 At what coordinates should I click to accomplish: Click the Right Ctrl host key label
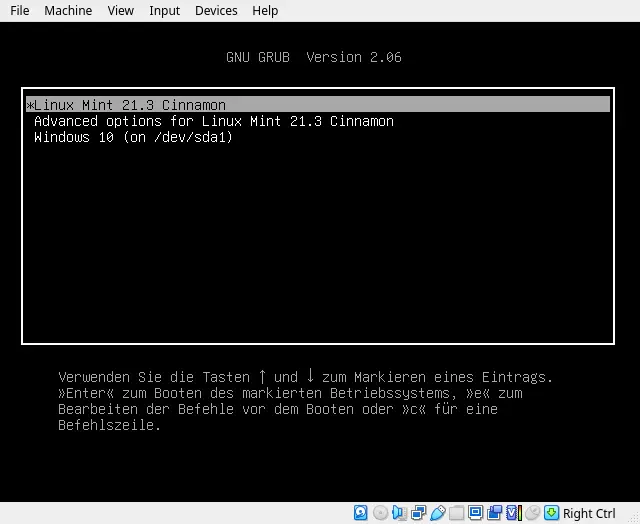point(589,513)
